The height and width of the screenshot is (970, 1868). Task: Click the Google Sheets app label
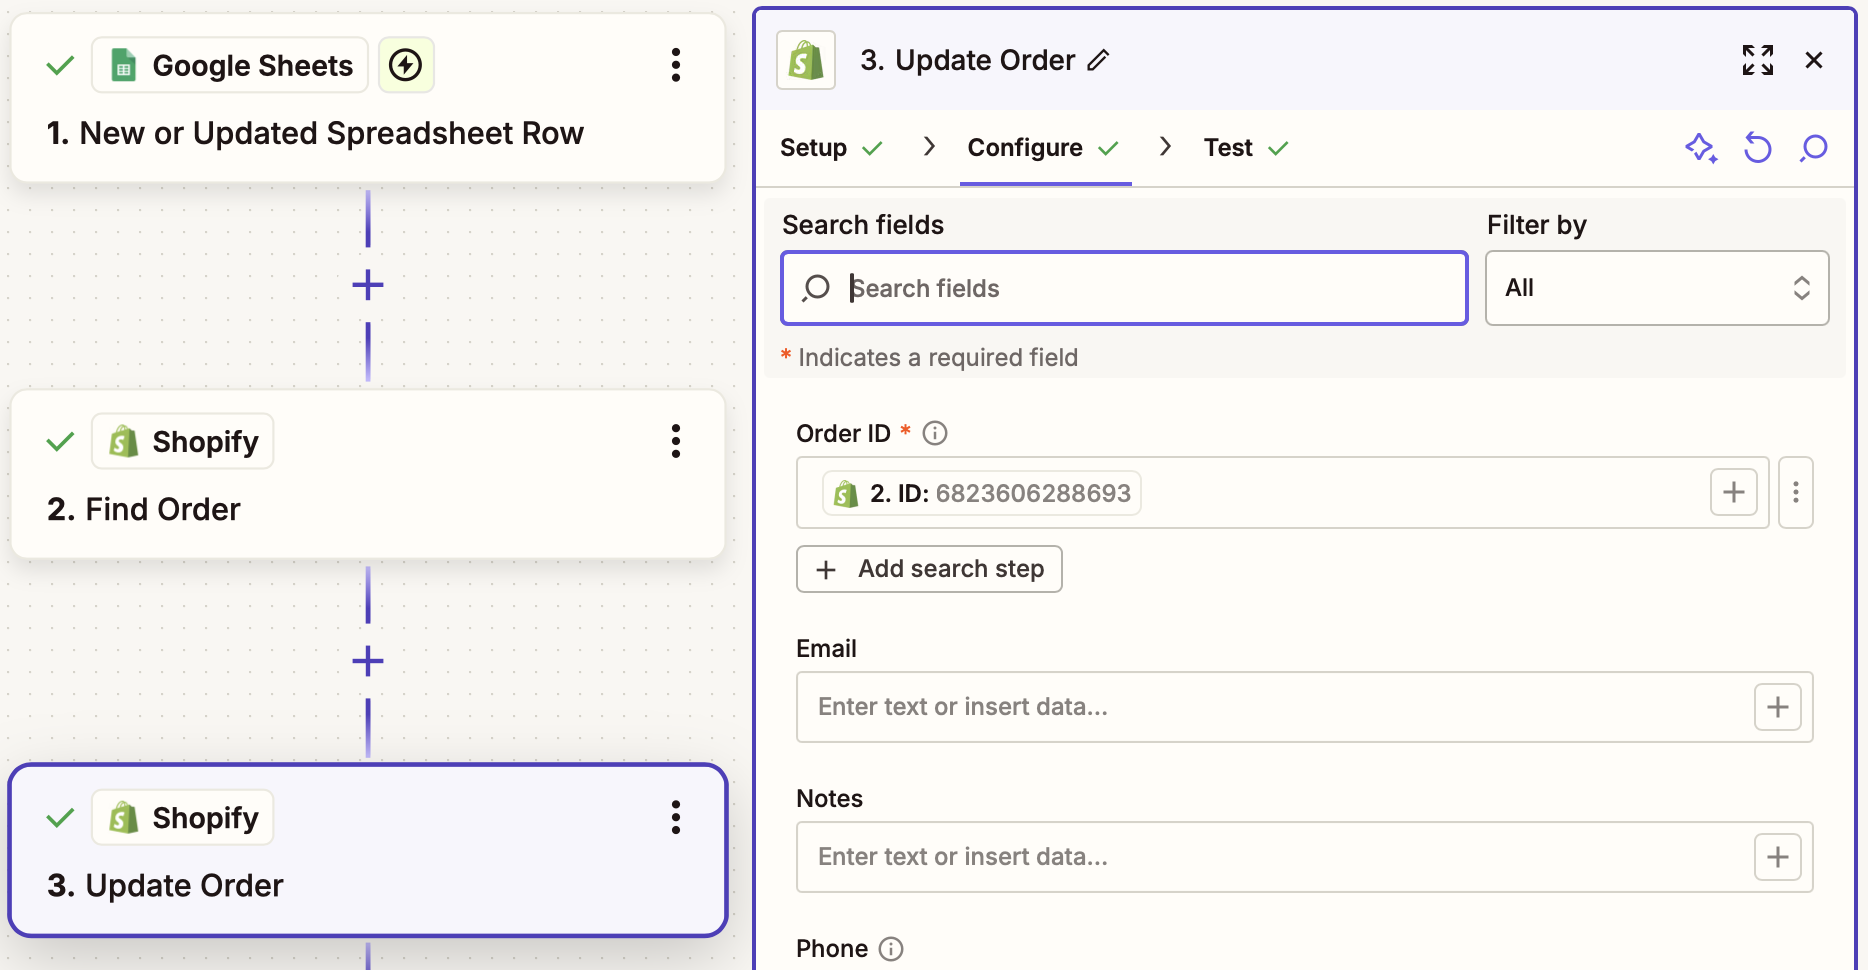point(253,66)
